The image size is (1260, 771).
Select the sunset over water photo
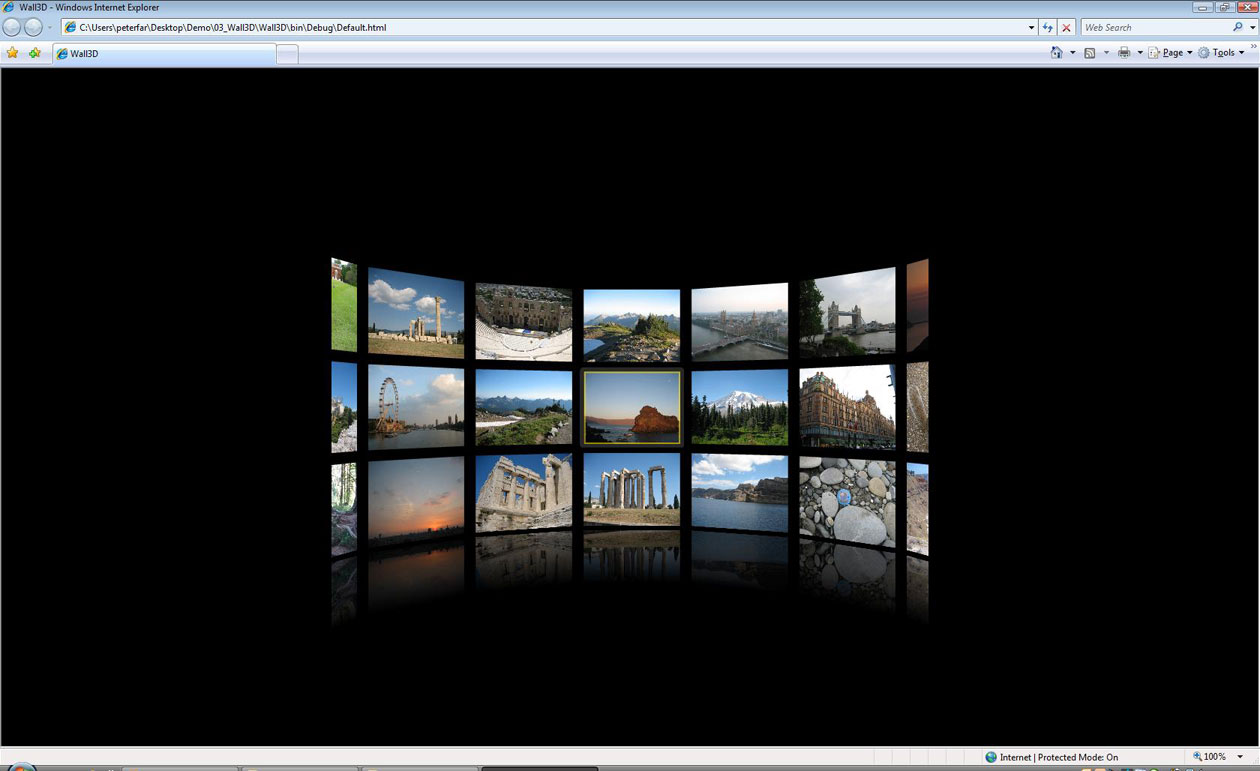coord(416,501)
